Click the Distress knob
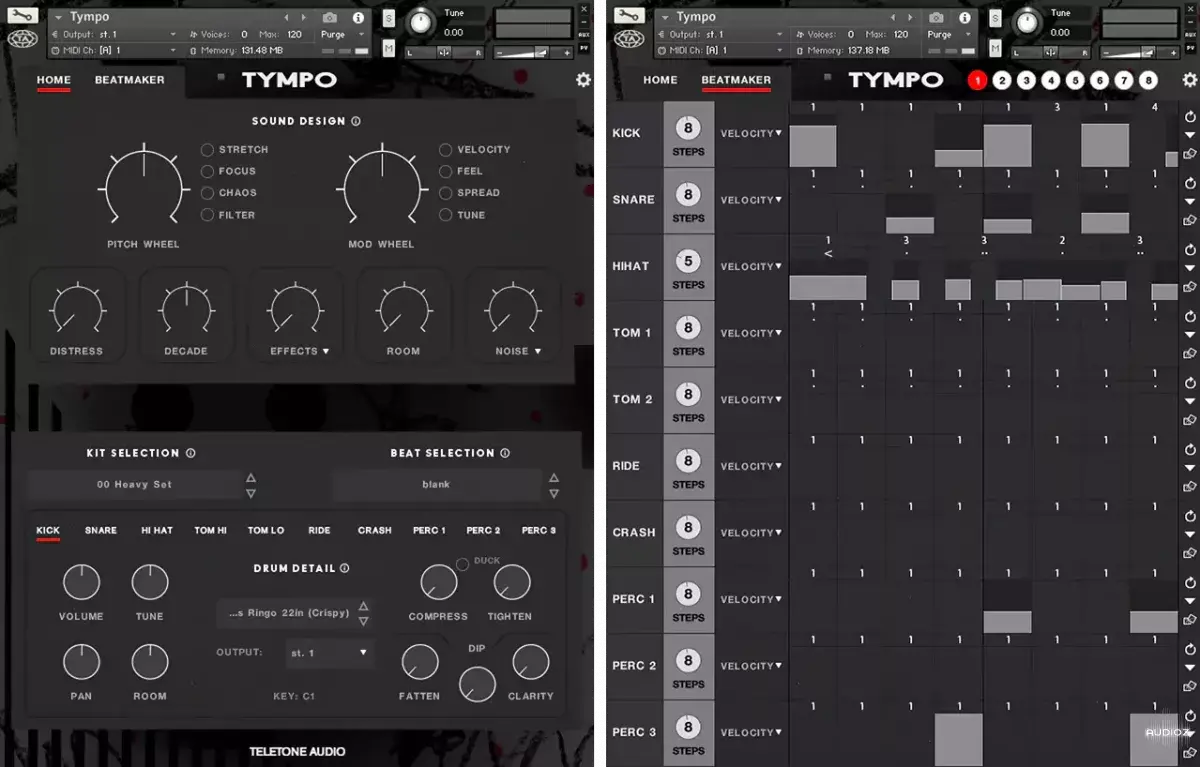The height and width of the screenshot is (767, 1200). point(76,308)
